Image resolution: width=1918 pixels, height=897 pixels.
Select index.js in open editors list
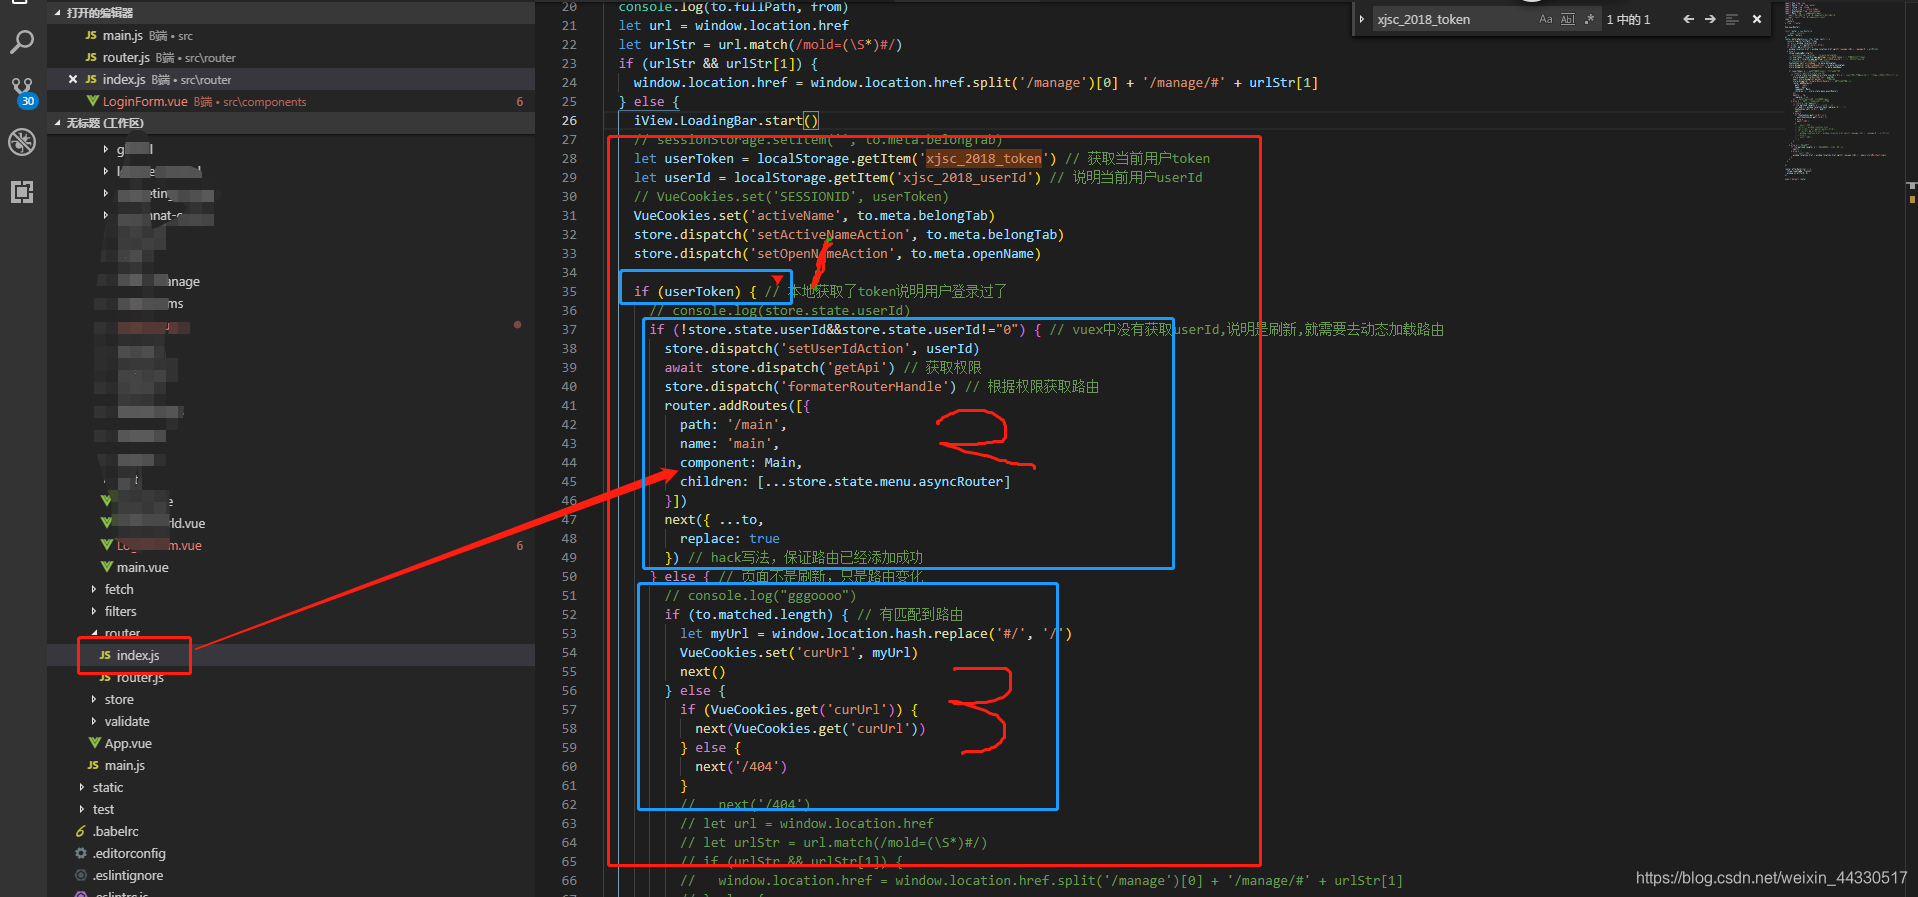(291, 79)
